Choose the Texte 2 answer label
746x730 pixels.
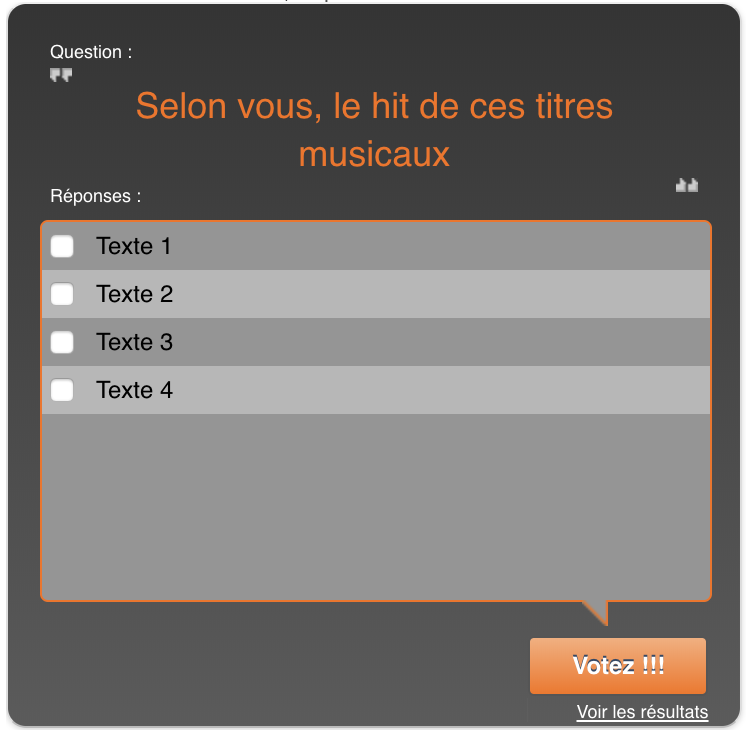(x=135, y=294)
